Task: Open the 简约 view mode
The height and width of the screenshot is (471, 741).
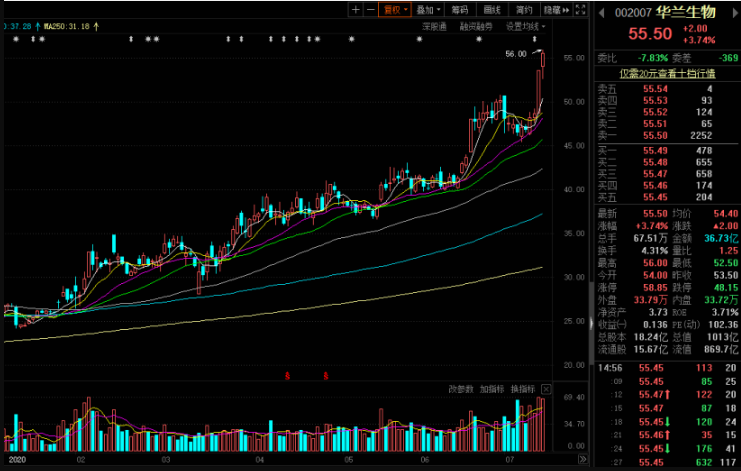Action: click(x=524, y=9)
